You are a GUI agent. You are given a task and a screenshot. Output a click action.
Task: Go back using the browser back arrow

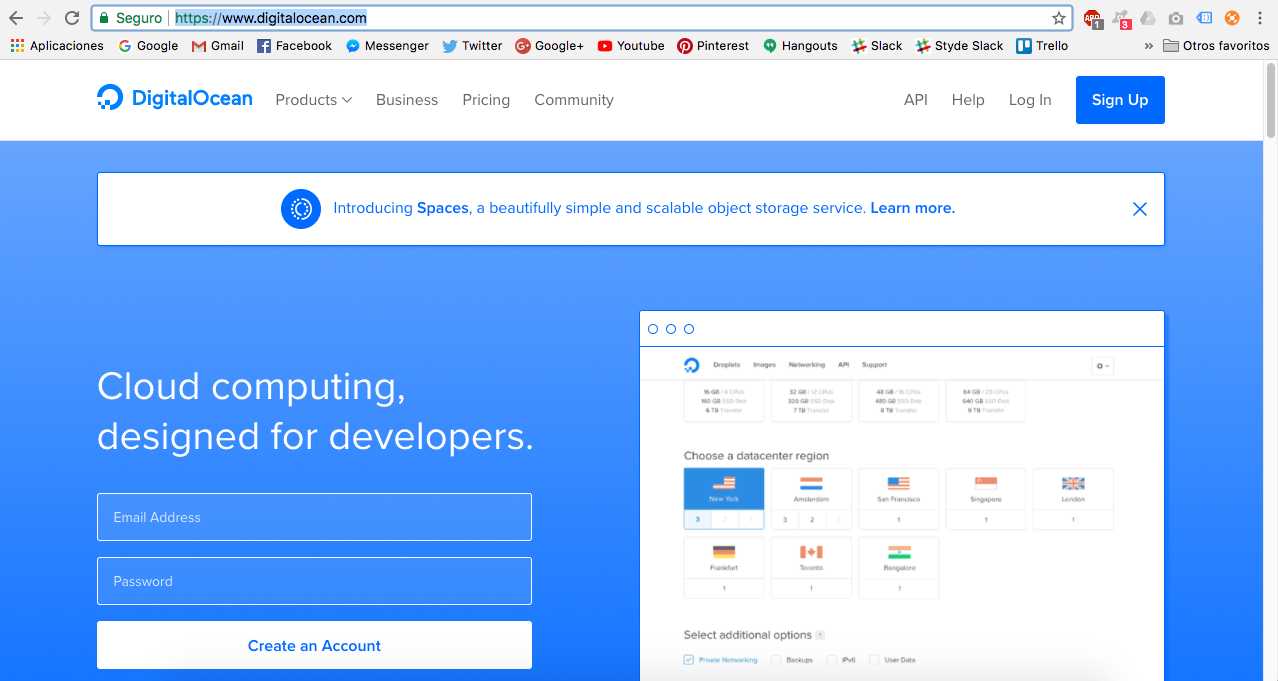point(16,18)
